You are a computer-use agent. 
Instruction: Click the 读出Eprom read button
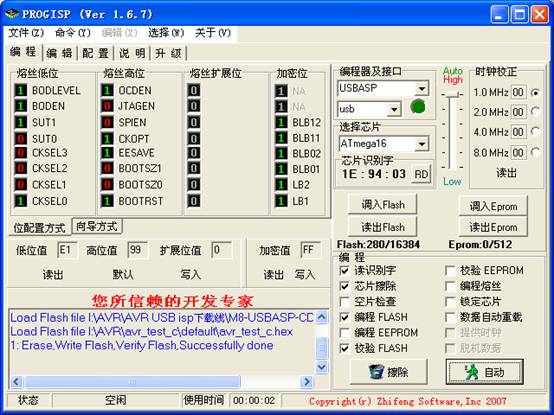click(493, 227)
